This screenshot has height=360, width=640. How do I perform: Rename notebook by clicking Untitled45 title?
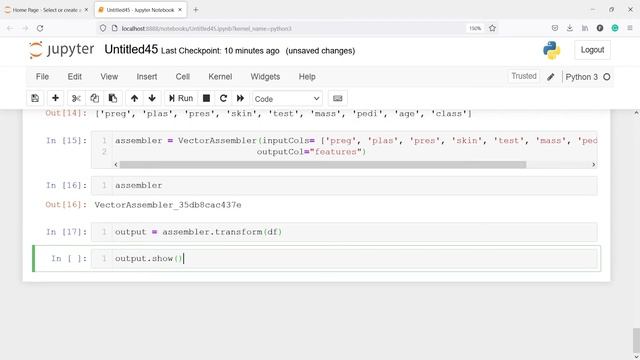[131, 49]
